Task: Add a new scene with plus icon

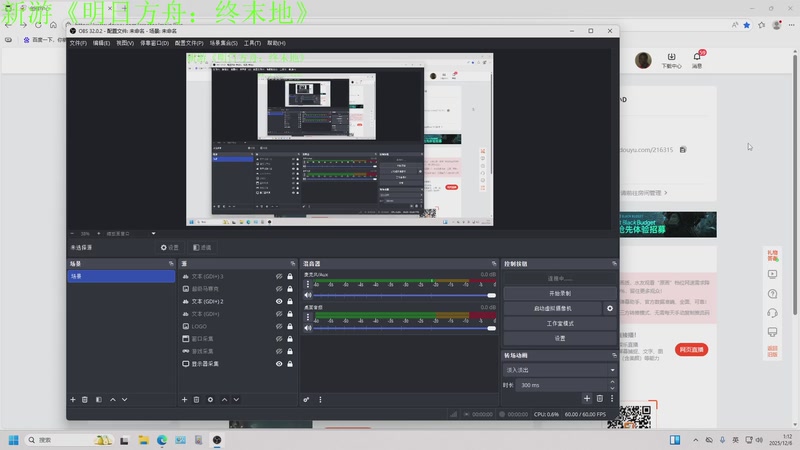Action: [73, 399]
